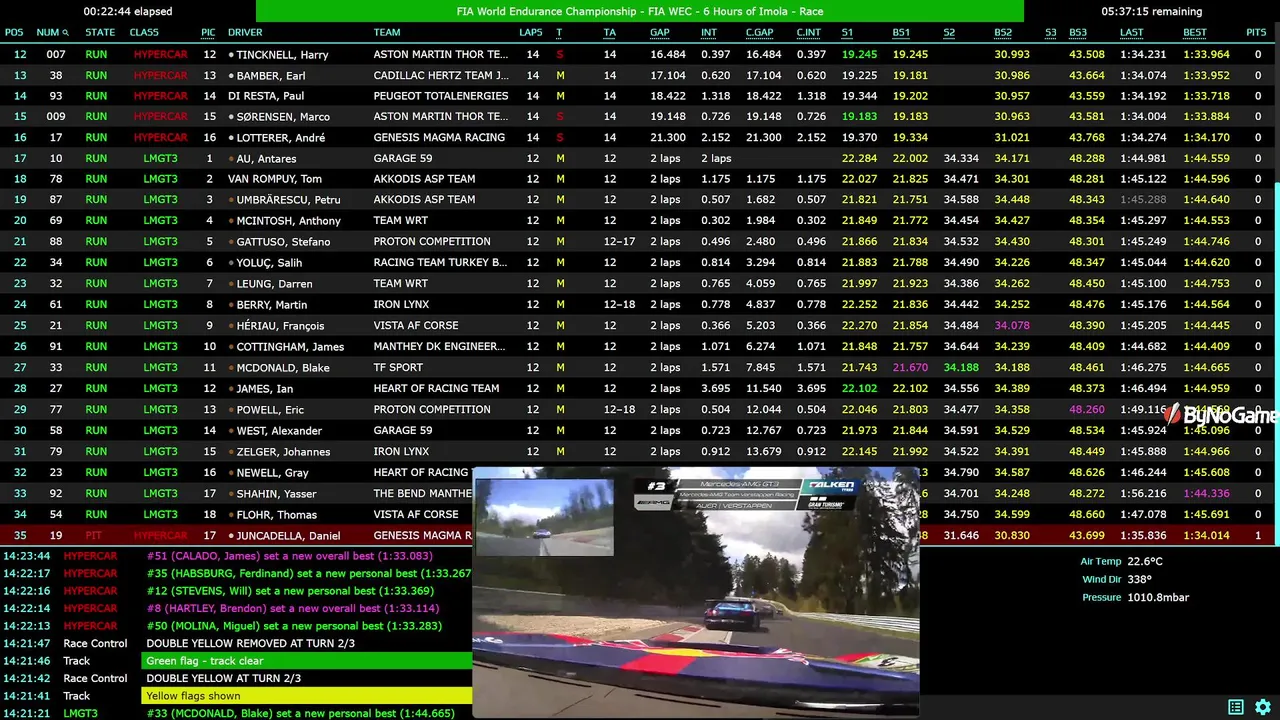Click team name MANTHEY DK ENGINEER...

coord(439,347)
